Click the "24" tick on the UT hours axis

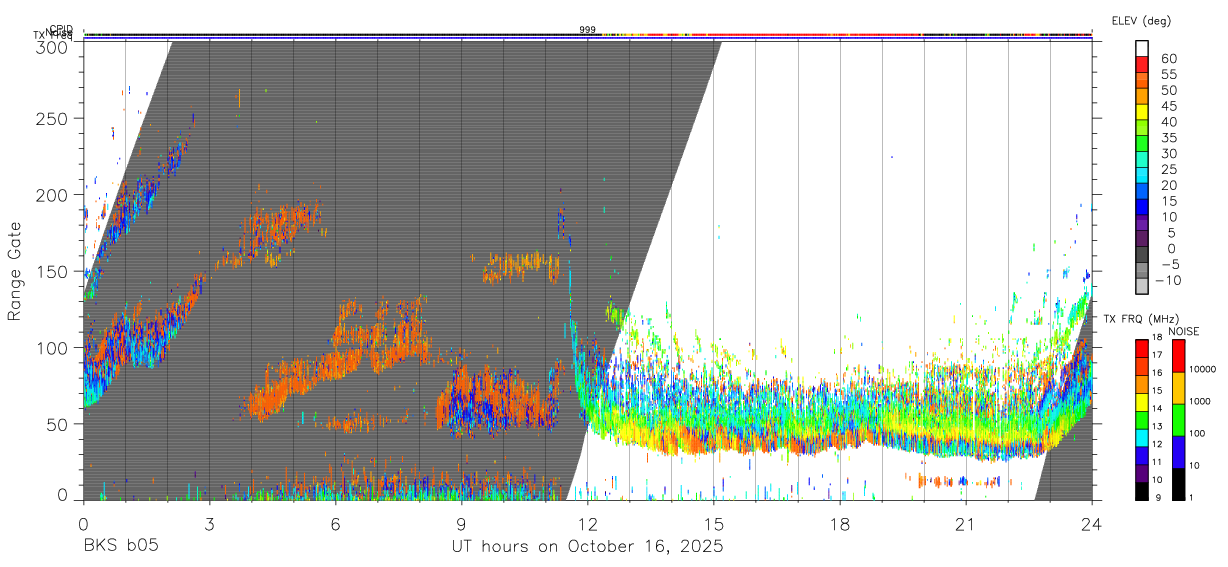coord(1091,524)
